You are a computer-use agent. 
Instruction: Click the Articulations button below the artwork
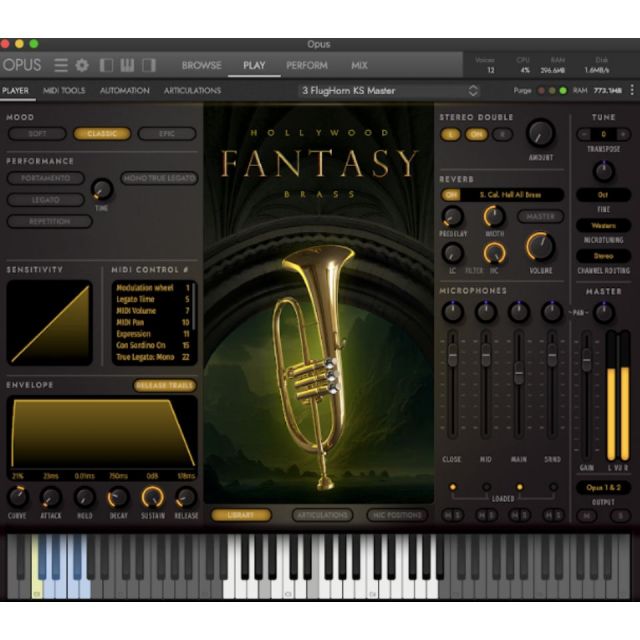pos(322,515)
